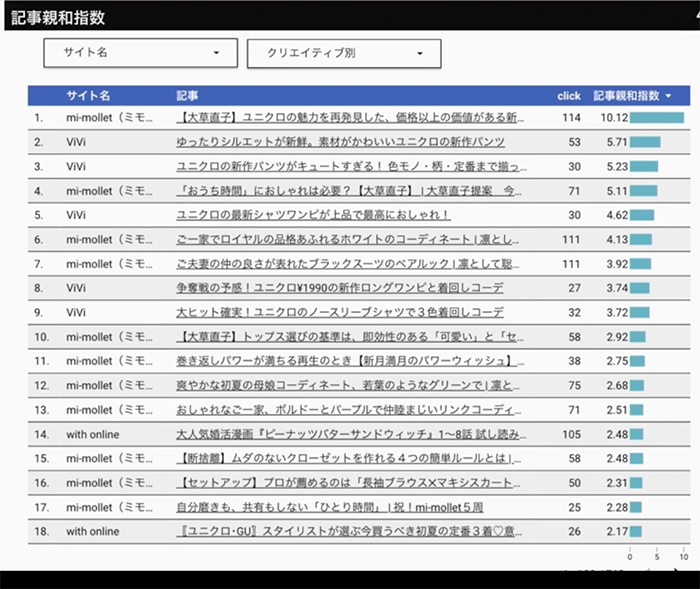700x589 pixels.
Task: Open article 大ヒット確実！ユニクロのノースリーブシャツ
Action: pyautogui.click(x=340, y=312)
